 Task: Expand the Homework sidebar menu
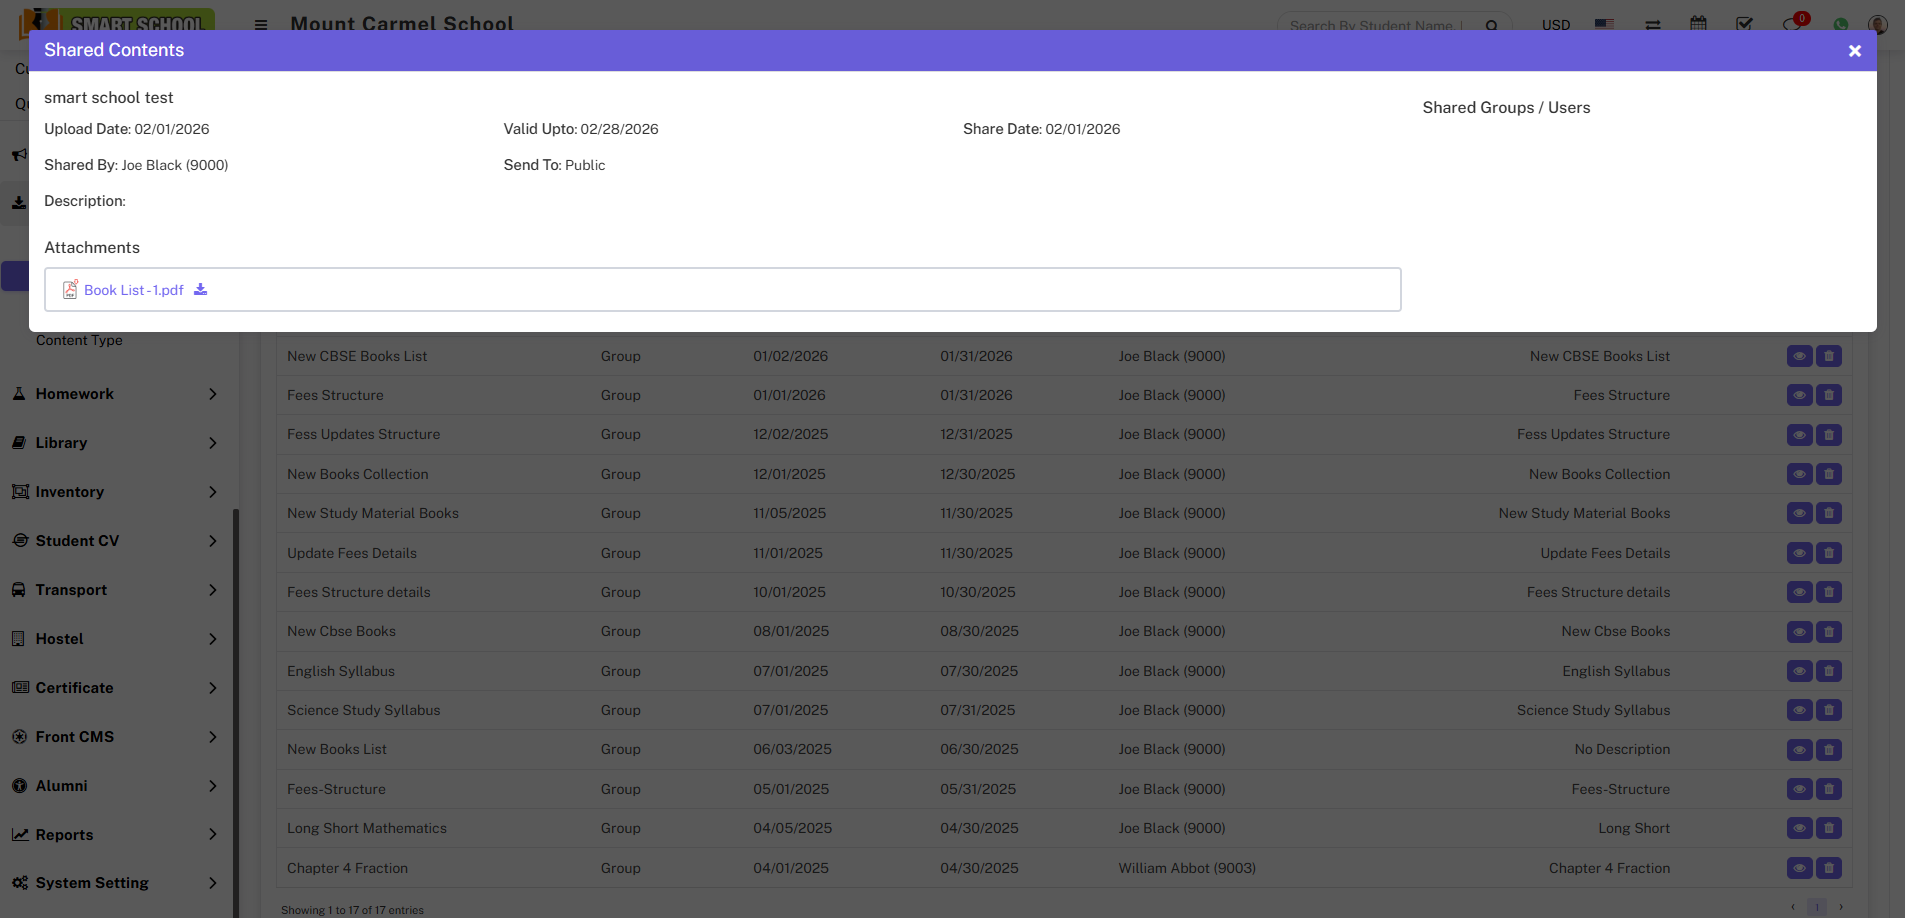115,394
